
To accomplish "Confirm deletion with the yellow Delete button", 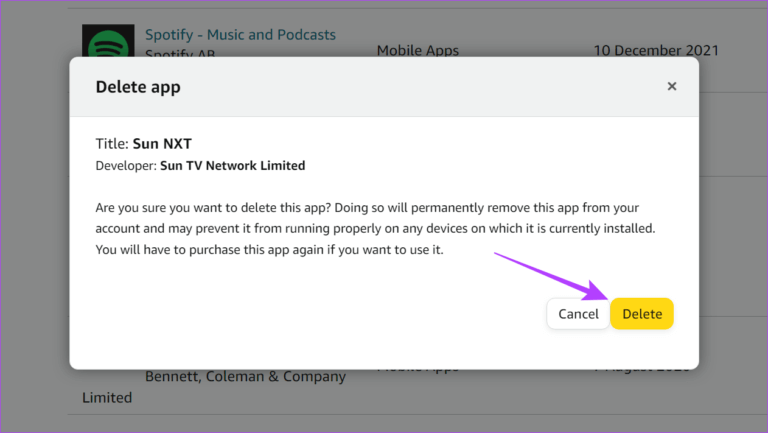I will 642,314.
